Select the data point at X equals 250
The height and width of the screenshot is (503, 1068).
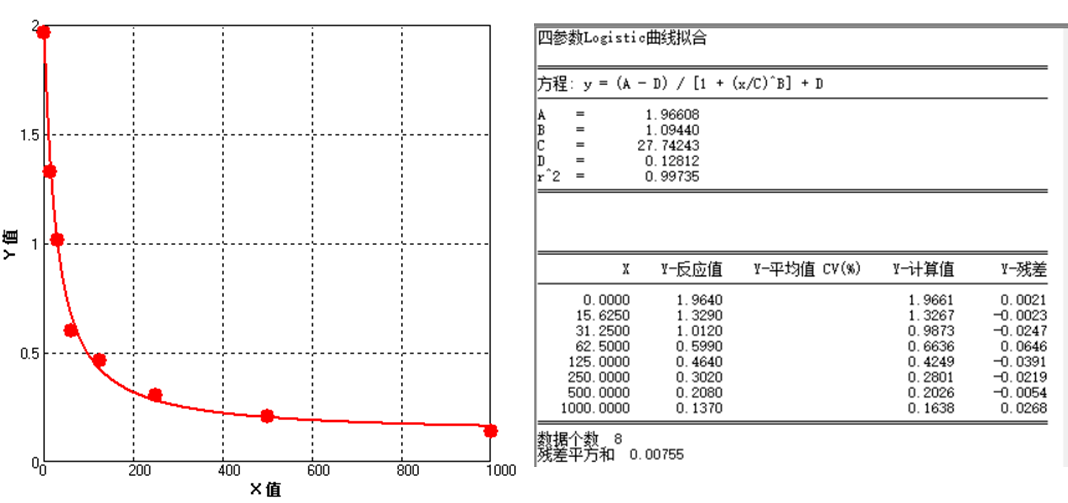155,395
